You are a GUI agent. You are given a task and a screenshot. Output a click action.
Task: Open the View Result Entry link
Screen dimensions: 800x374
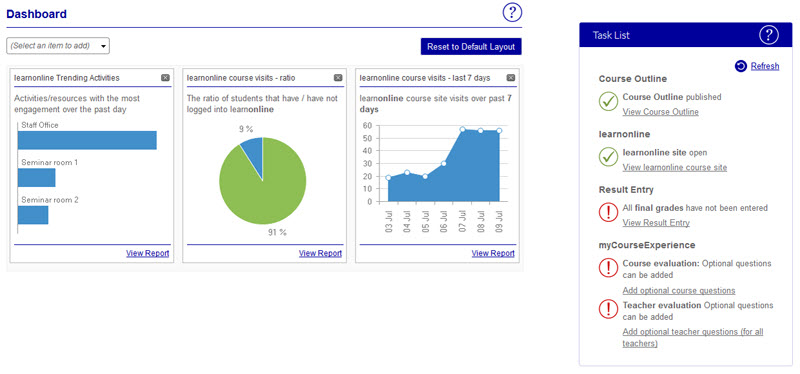[656, 223]
